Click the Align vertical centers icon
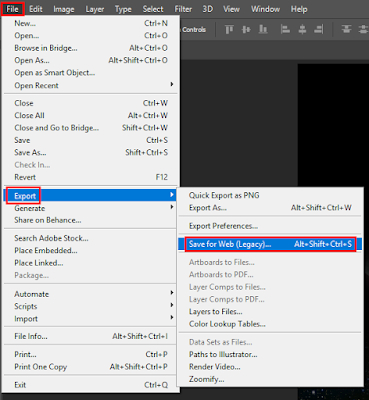 click(x=246, y=30)
